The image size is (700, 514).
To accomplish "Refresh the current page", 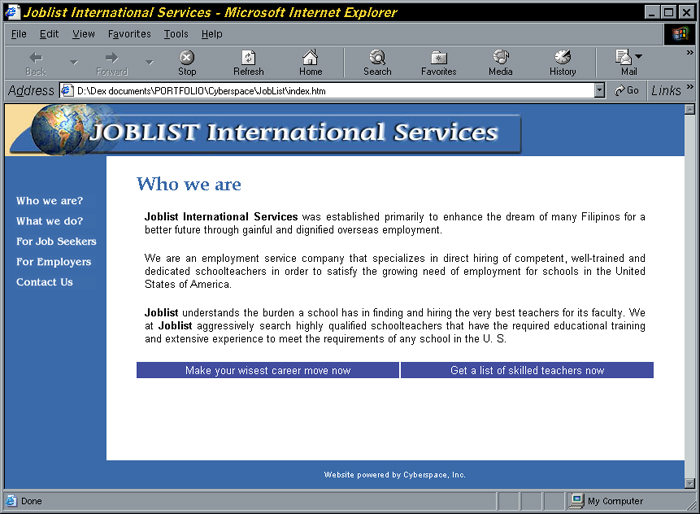I will (248, 63).
